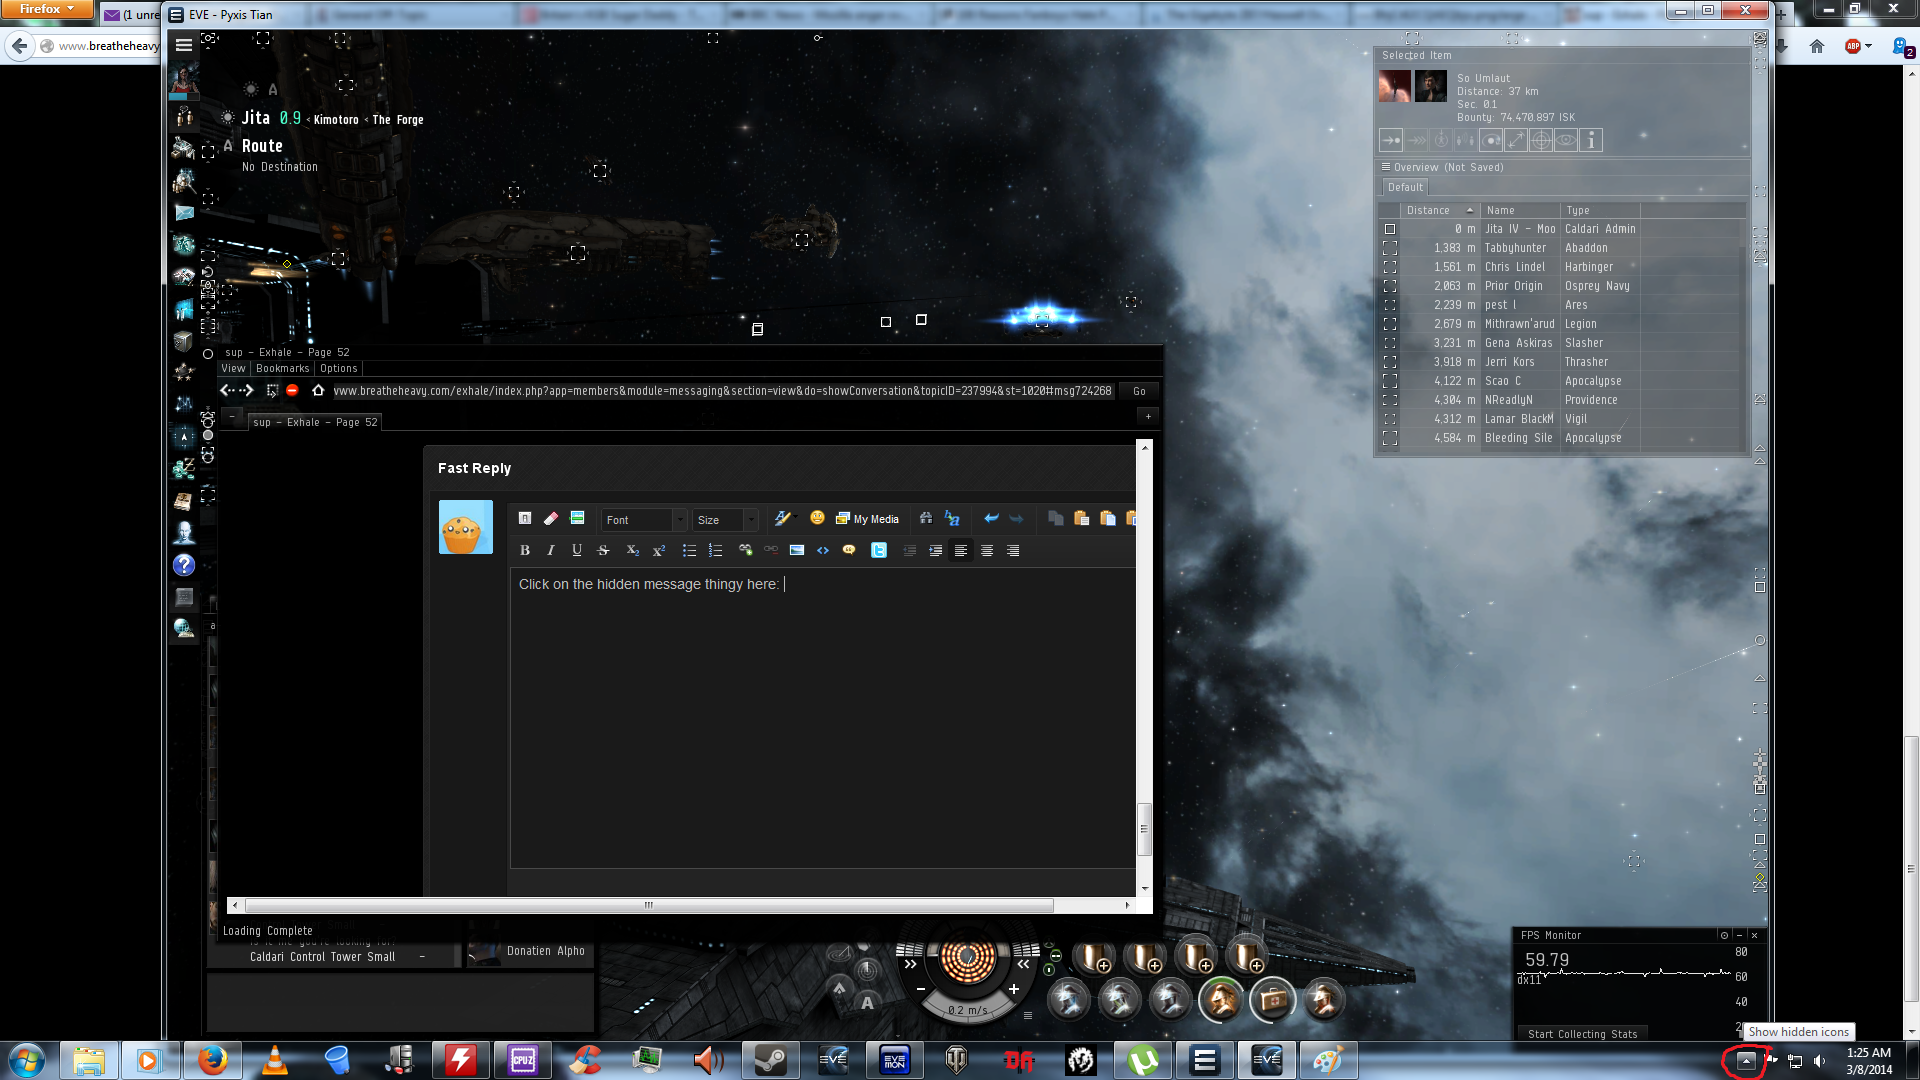Activate the medkit module
The image size is (1920, 1080).
pos(1272,999)
